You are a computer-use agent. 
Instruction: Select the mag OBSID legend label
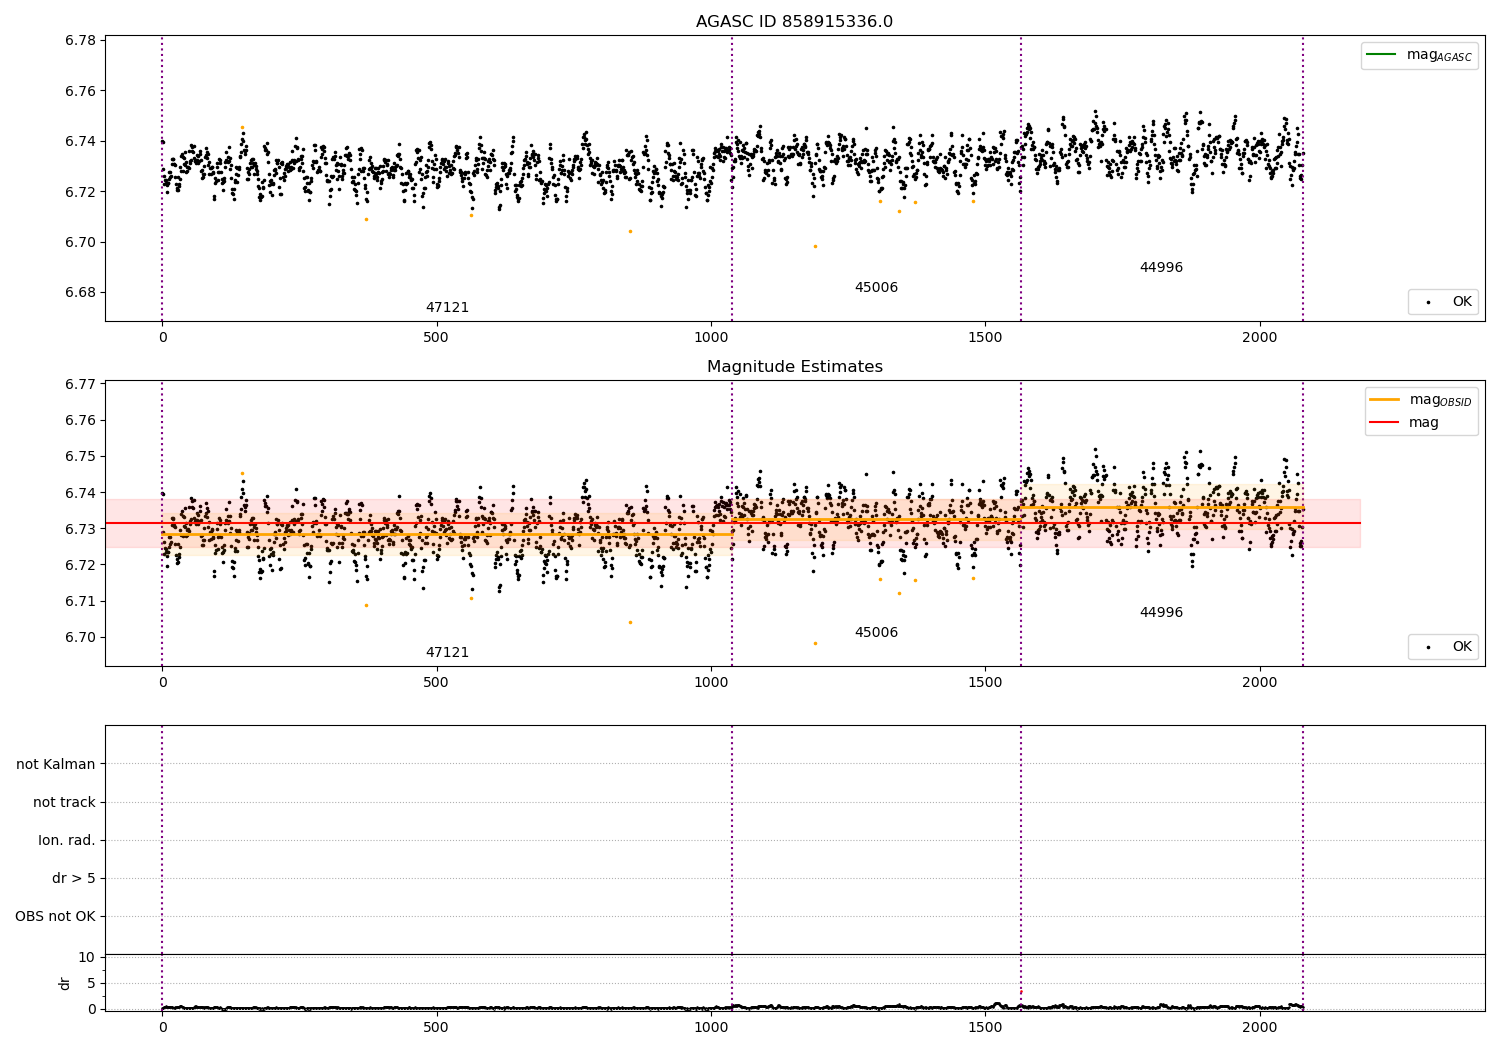click(1440, 401)
